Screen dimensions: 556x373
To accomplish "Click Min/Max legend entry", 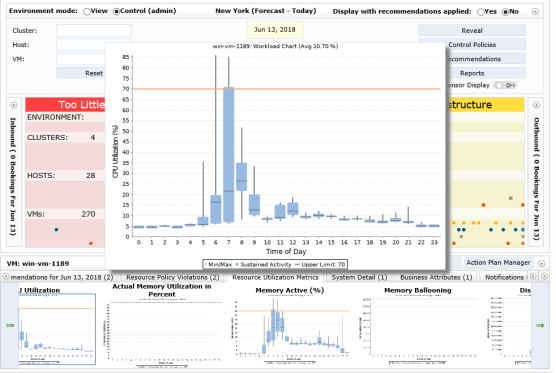I will (x=218, y=265).
